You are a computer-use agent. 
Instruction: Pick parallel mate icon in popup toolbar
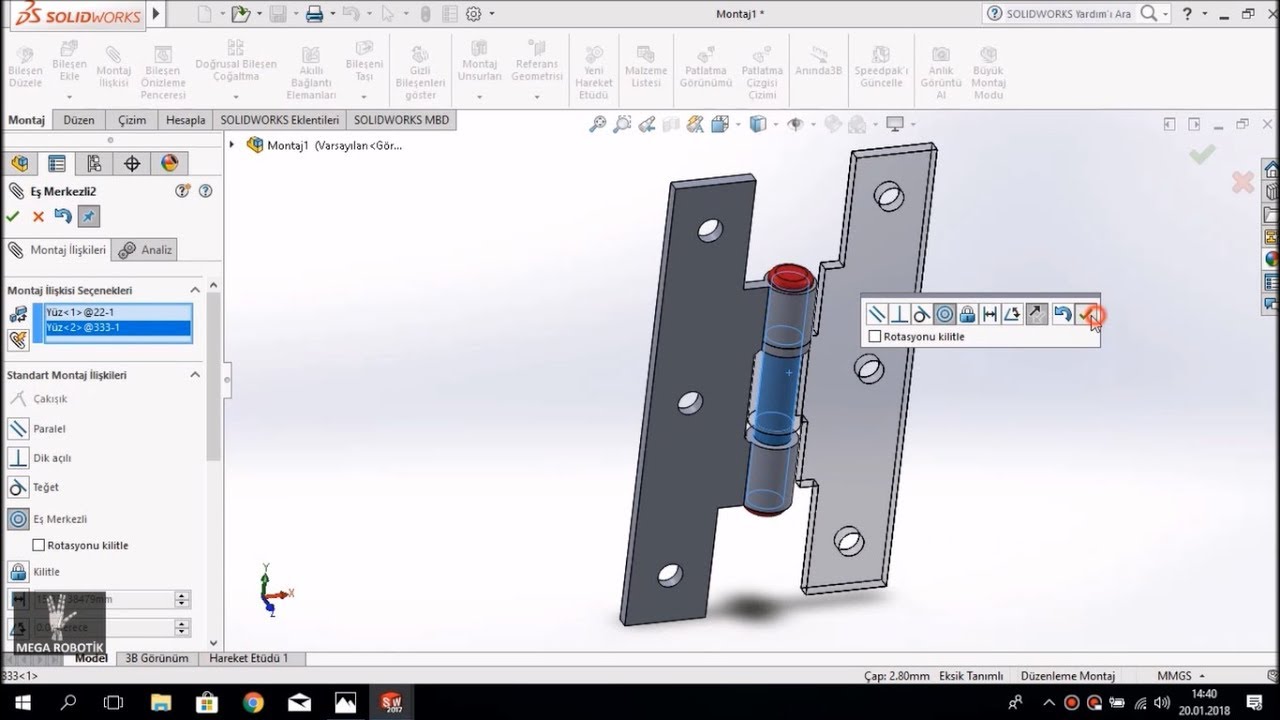[877, 314]
